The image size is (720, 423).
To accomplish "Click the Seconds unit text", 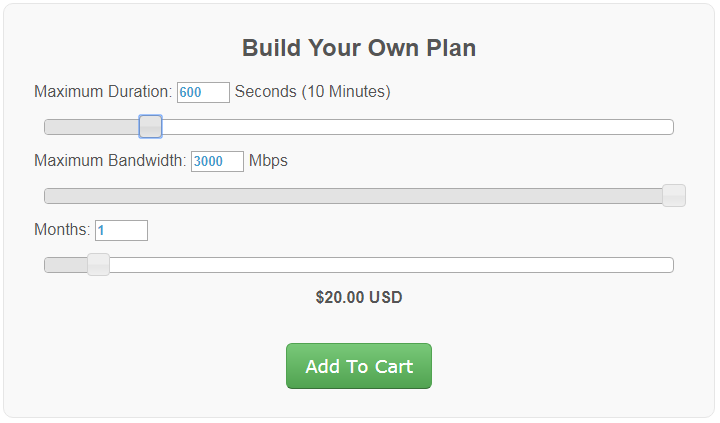I will (x=266, y=92).
